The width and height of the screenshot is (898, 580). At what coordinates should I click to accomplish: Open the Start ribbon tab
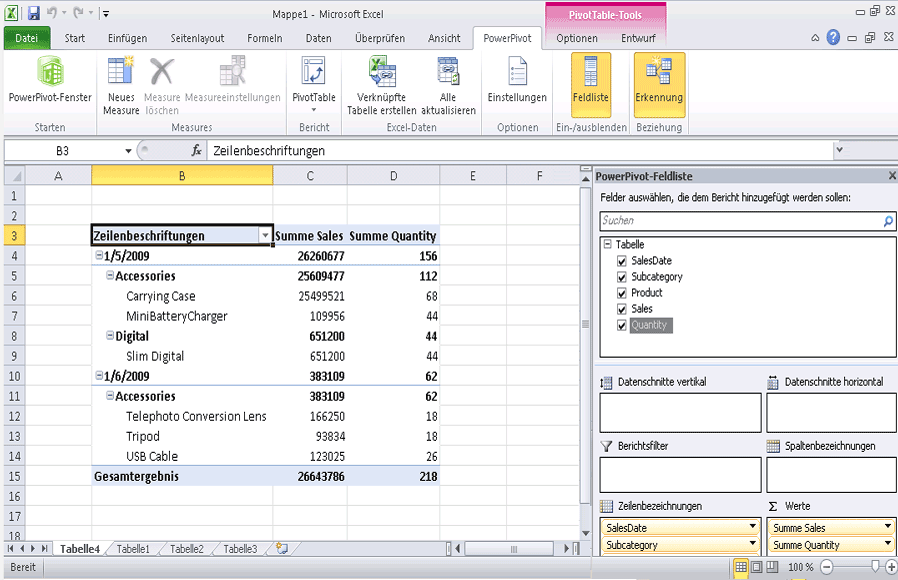coord(77,37)
